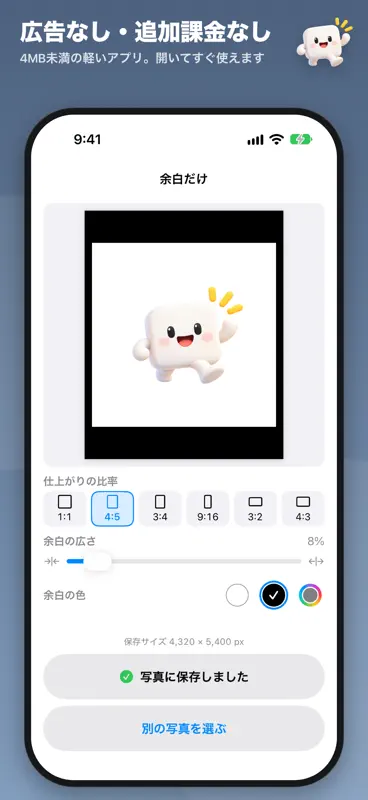
Task: Select the white margin color
Action: tap(237, 595)
